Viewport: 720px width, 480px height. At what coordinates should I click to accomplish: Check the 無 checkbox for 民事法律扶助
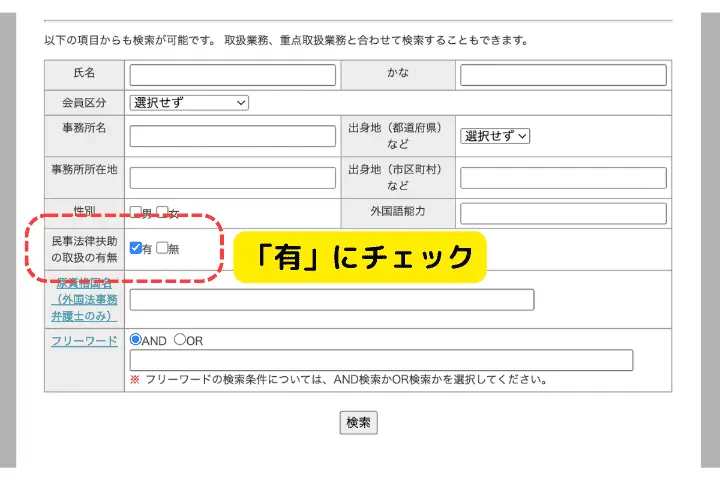162,248
